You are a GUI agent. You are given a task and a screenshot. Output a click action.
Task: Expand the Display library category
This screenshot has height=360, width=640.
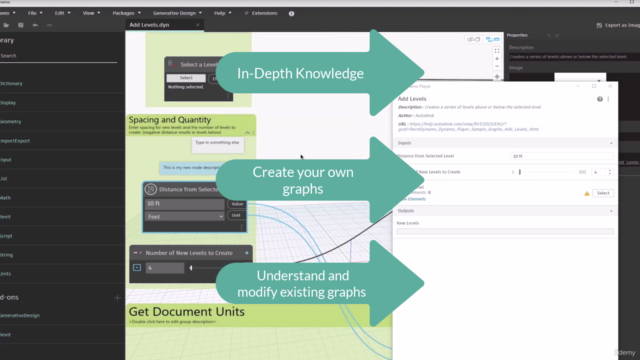point(8,102)
